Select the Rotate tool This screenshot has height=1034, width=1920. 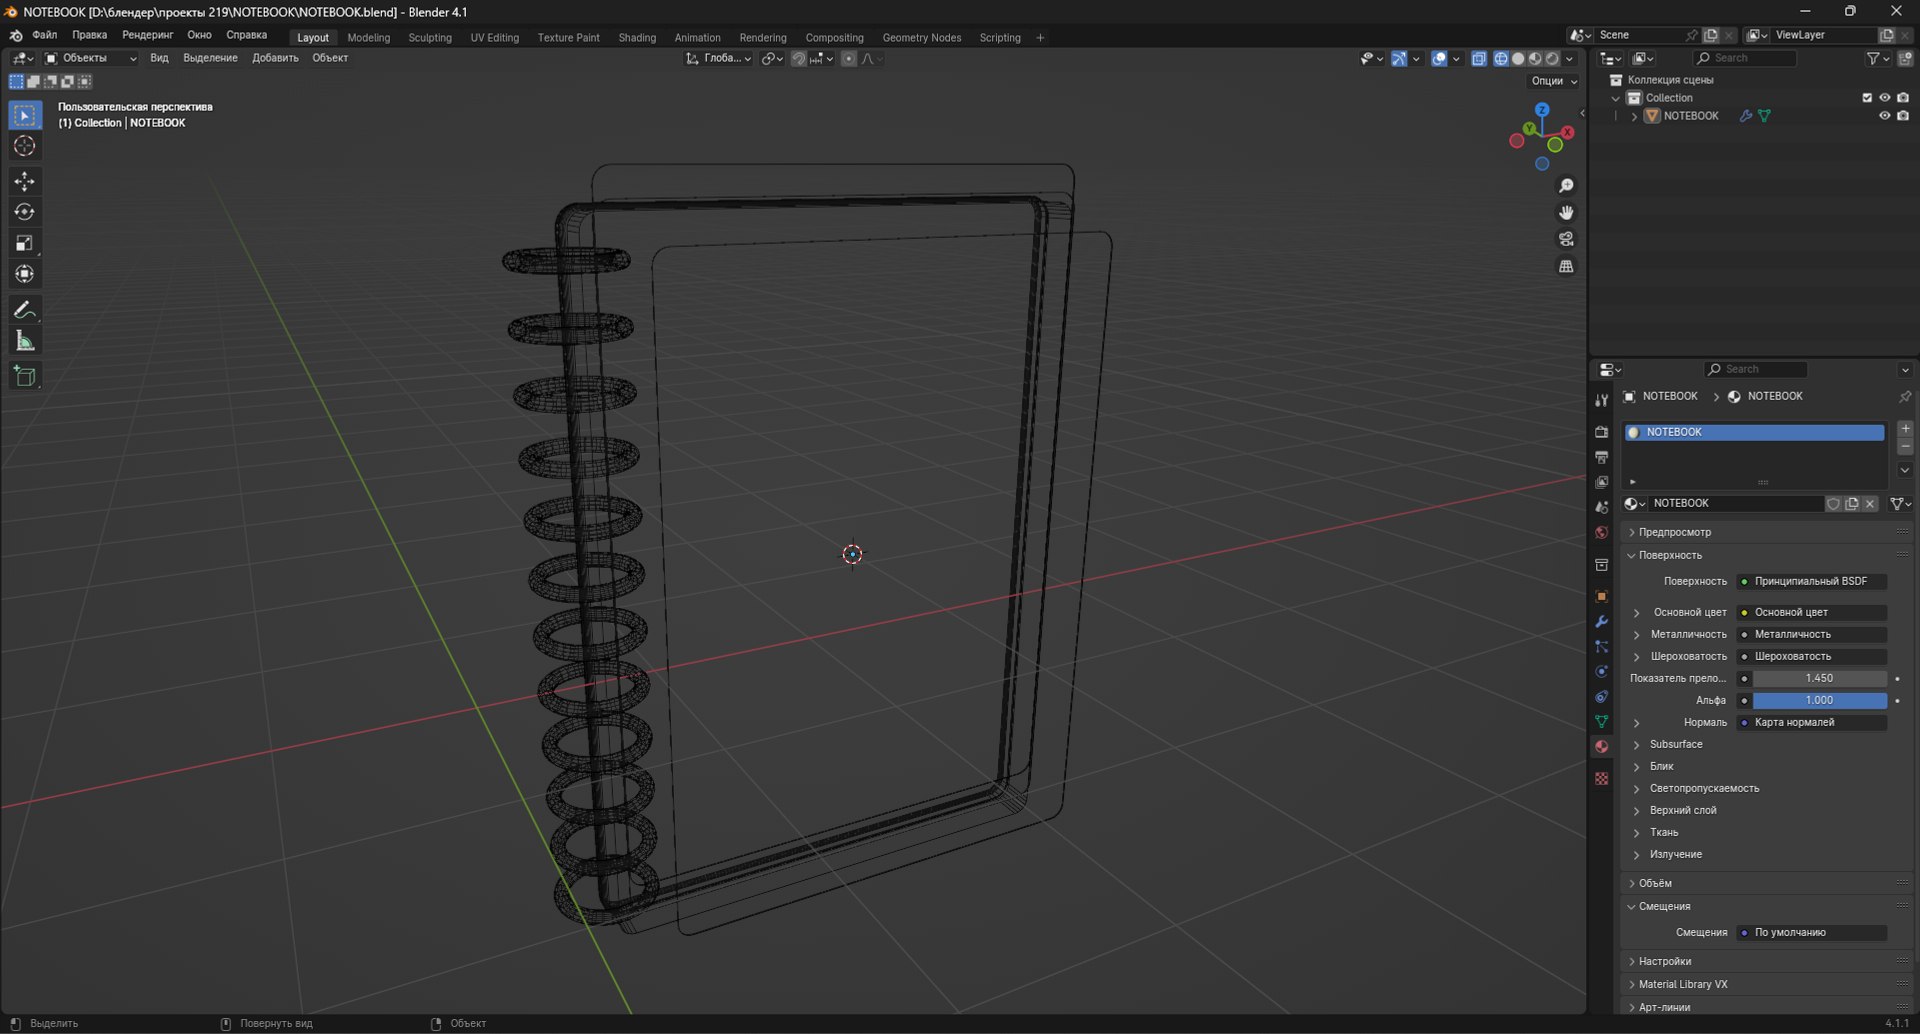pos(25,212)
